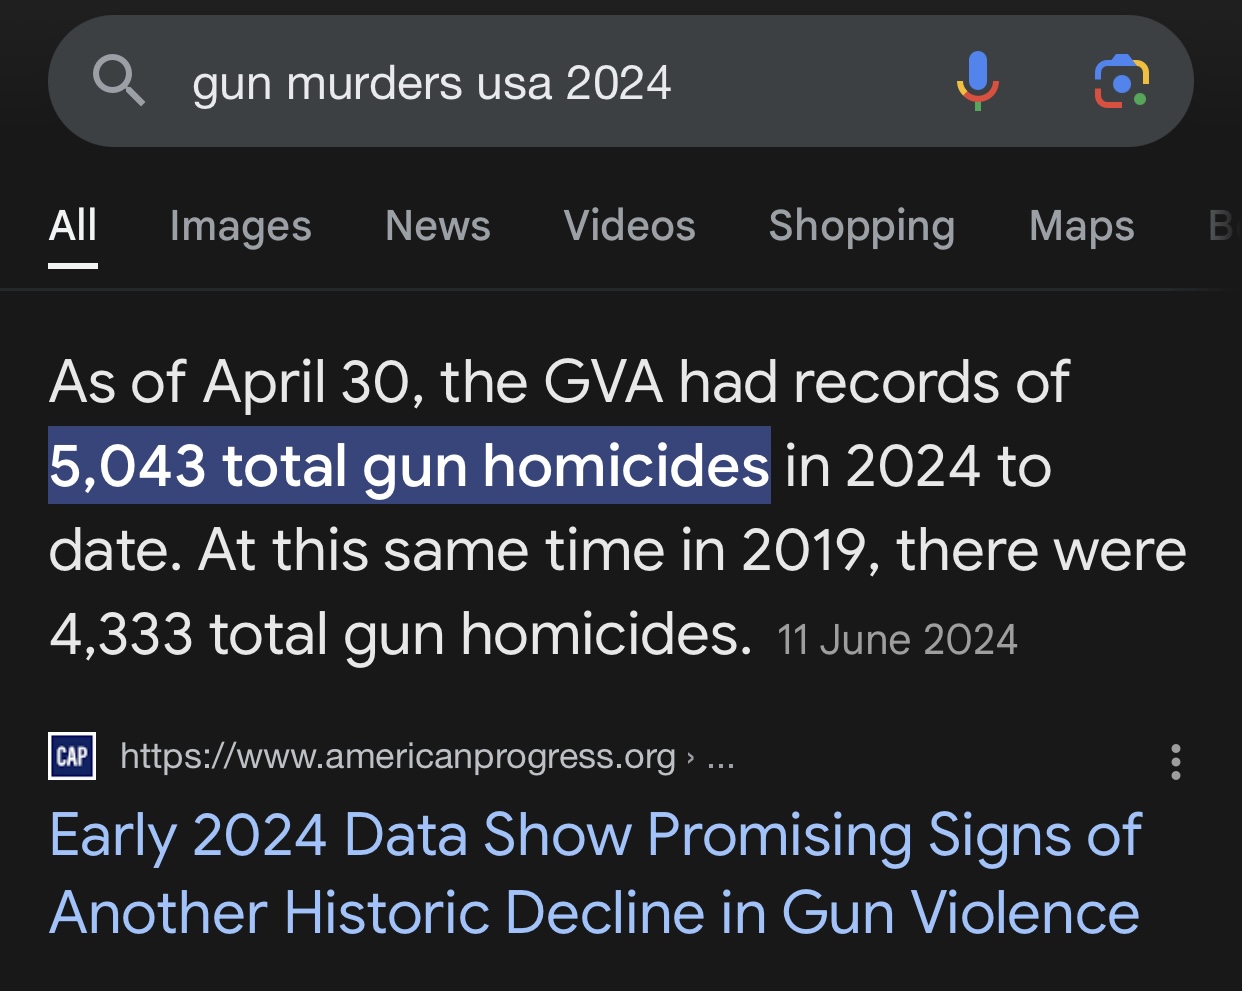
Task: Go to the Videos tab
Action: pyautogui.click(x=629, y=226)
